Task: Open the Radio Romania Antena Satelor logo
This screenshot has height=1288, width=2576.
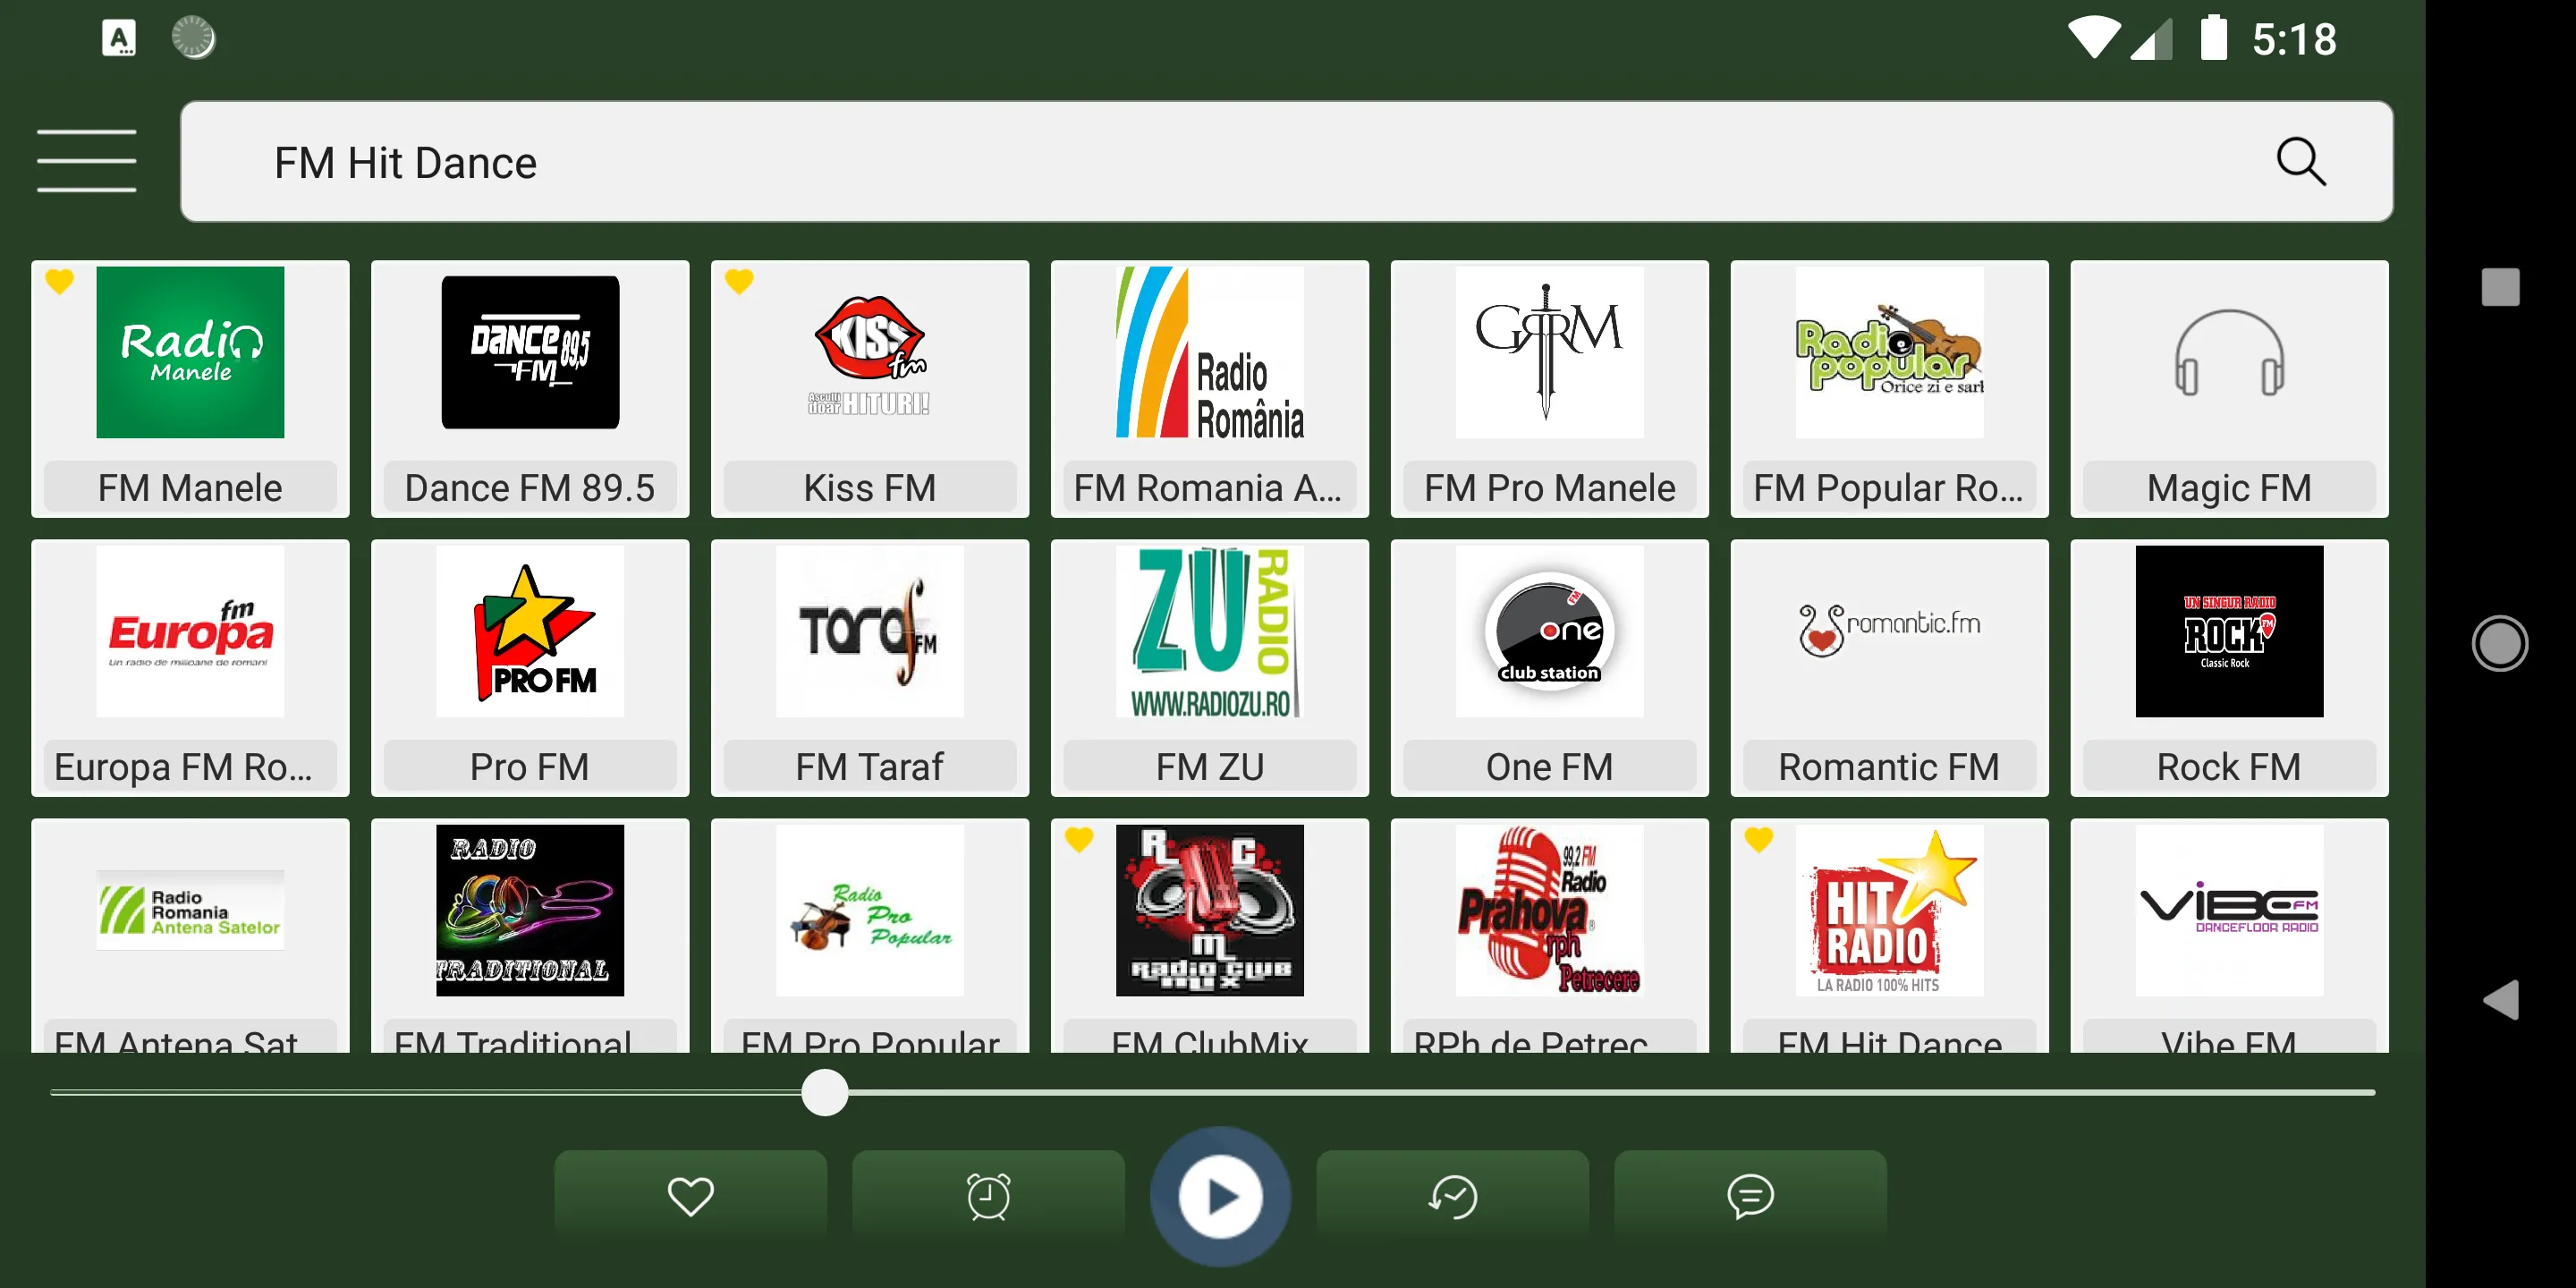Action: click(x=190, y=910)
